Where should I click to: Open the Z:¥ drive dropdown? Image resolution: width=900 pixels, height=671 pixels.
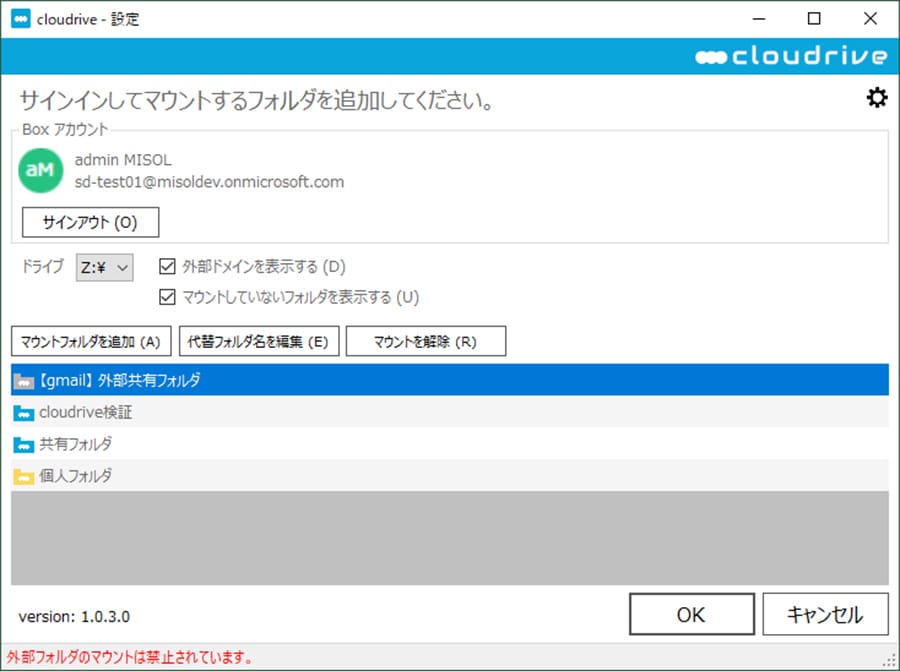104,267
